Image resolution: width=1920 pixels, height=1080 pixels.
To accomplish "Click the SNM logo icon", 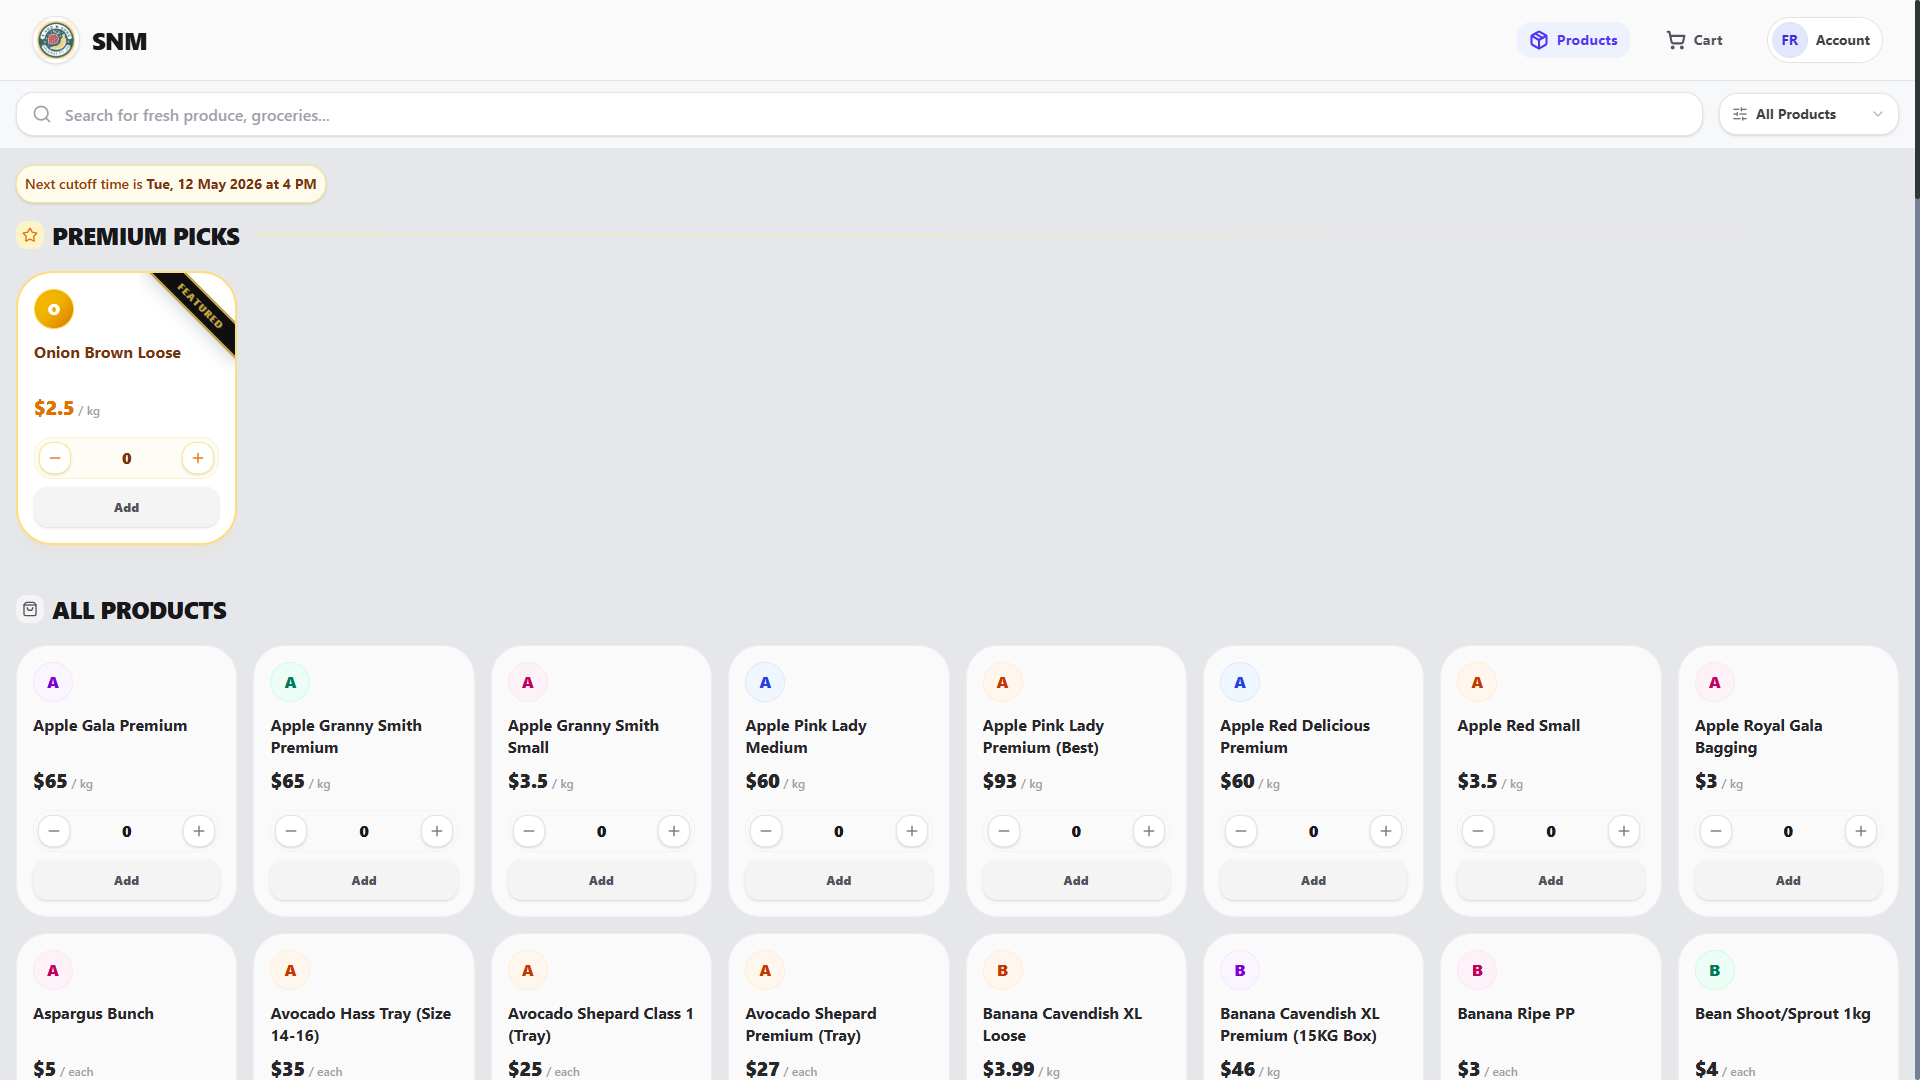I will pyautogui.click(x=56, y=41).
